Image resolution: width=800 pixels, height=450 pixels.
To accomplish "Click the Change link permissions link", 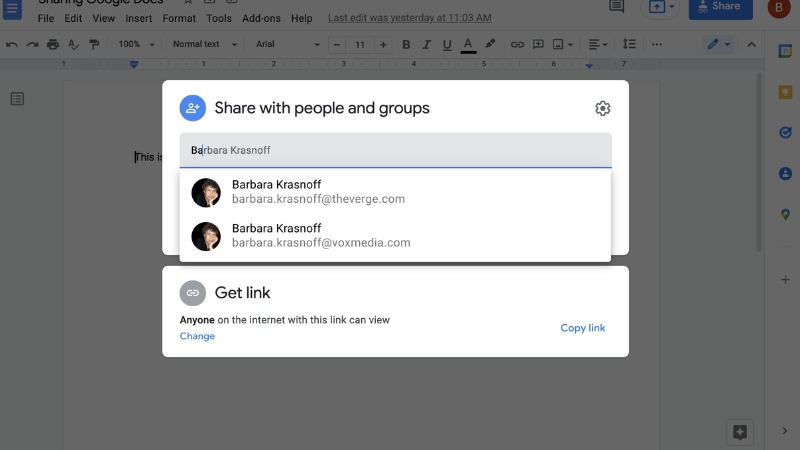I will tap(197, 336).
